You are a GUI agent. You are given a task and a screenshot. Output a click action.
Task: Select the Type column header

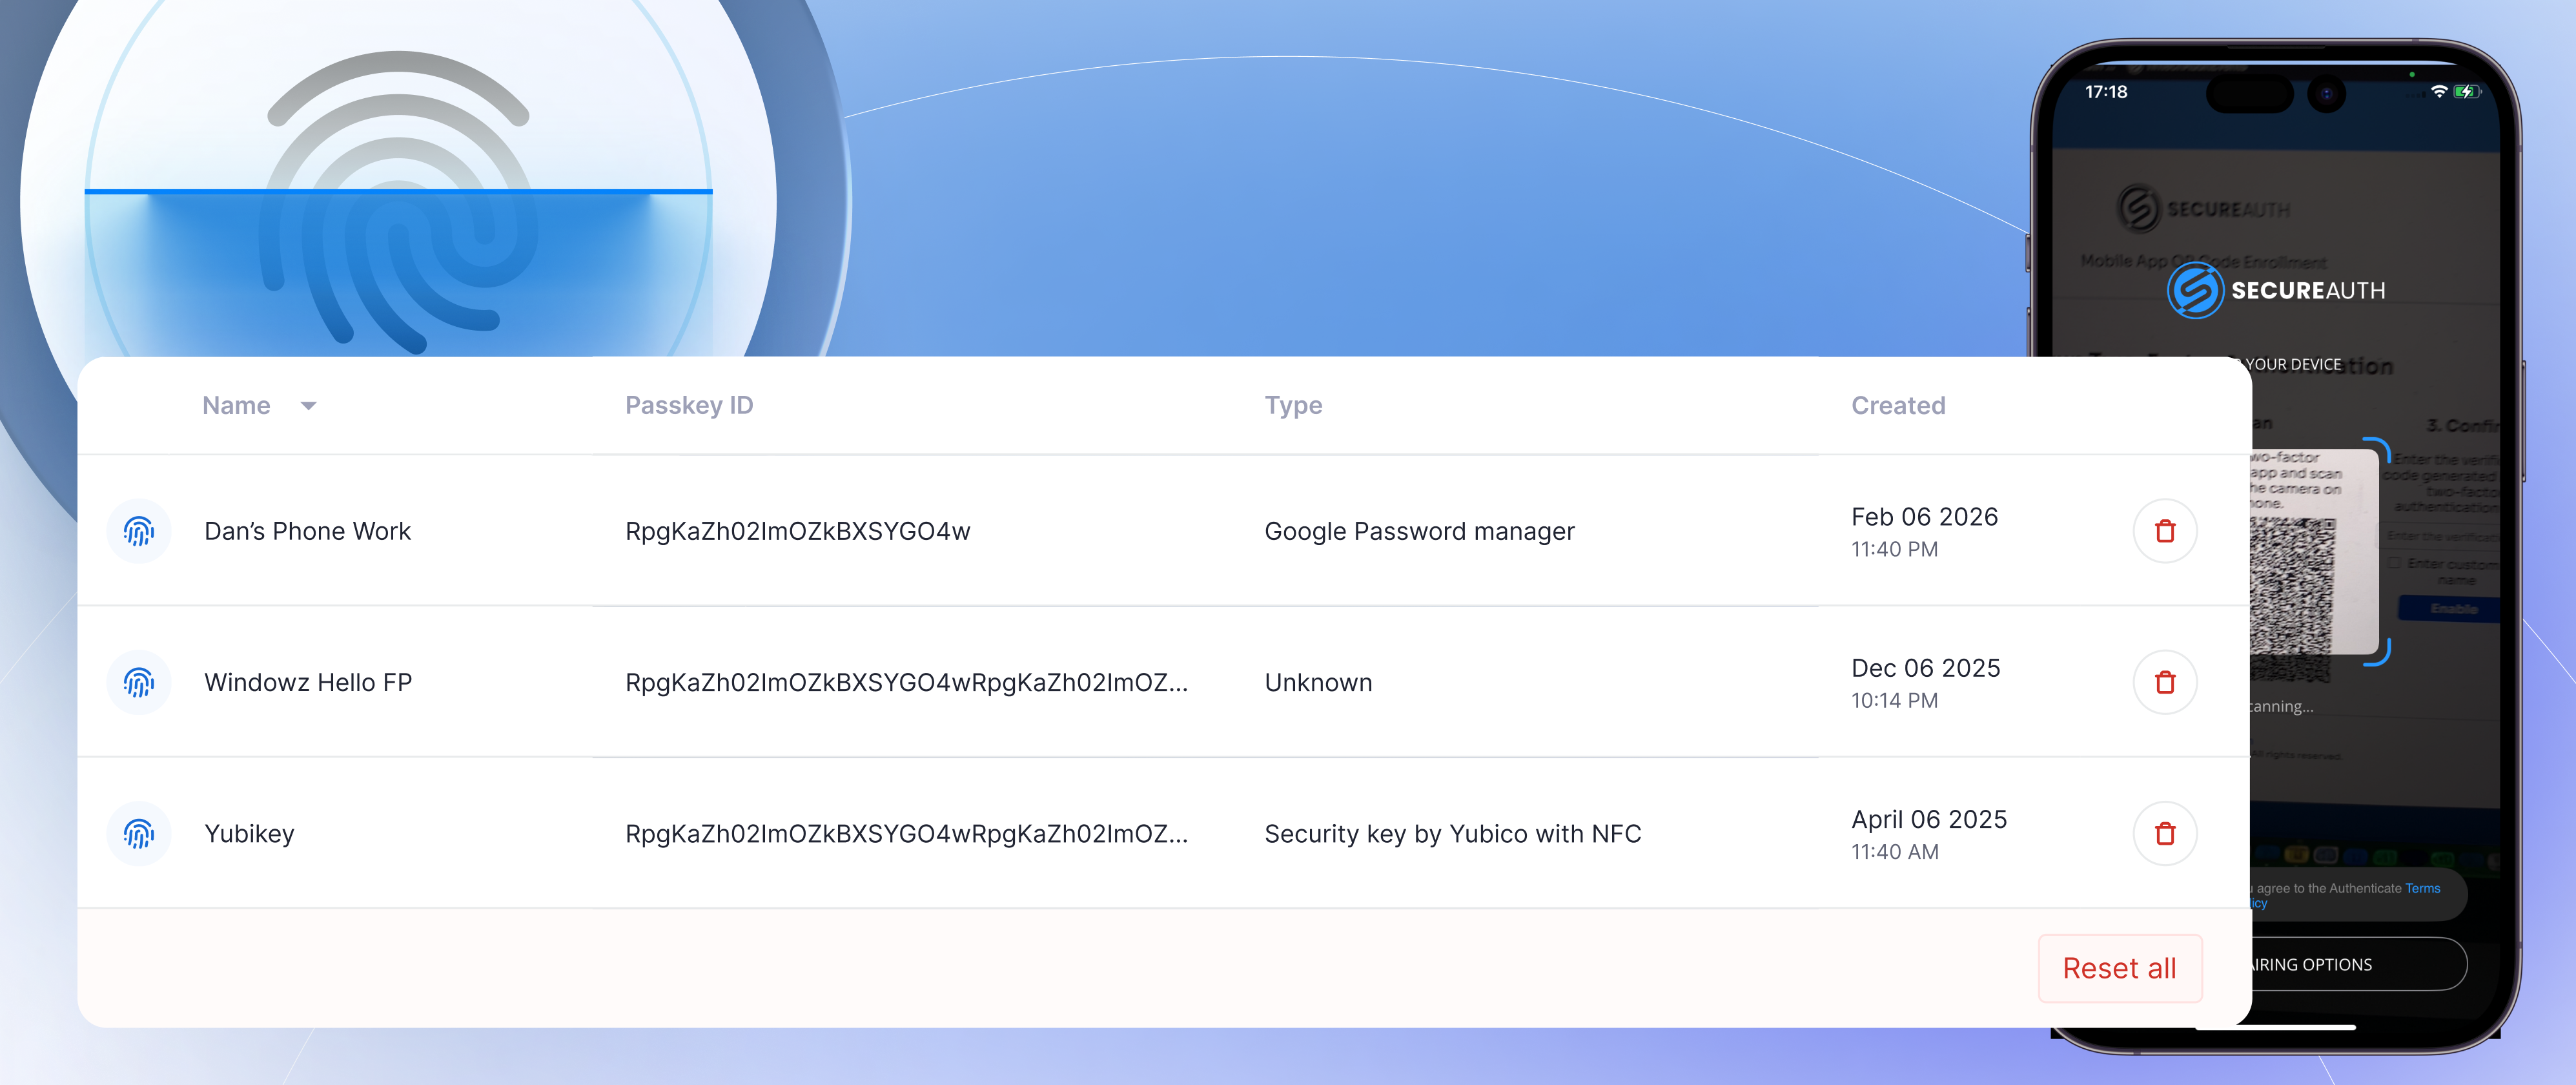[1293, 405]
